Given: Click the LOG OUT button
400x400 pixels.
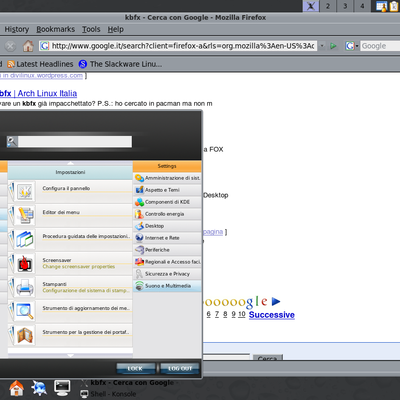Looking at the screenshot, I should (x=180, y=368).
